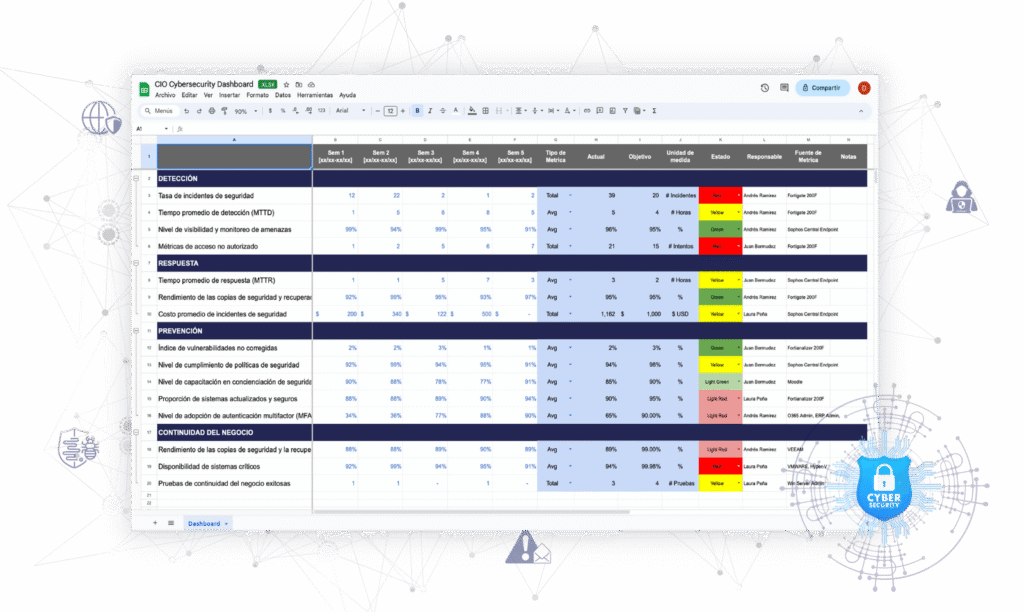Select the paint format tool
This screenshot has height=612, width=1024.
pos(223,111)
